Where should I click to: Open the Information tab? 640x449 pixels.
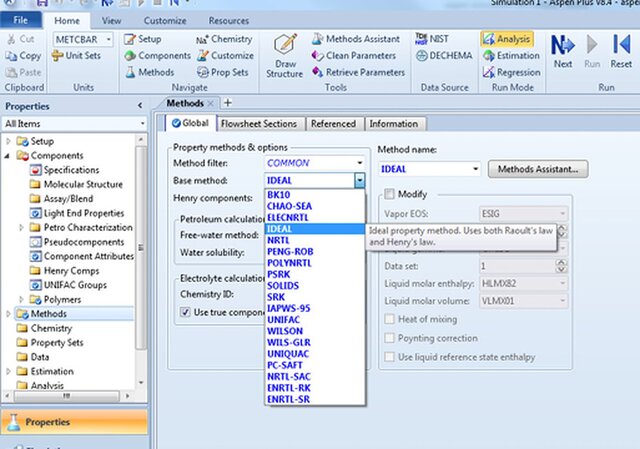tap(393, 124)
